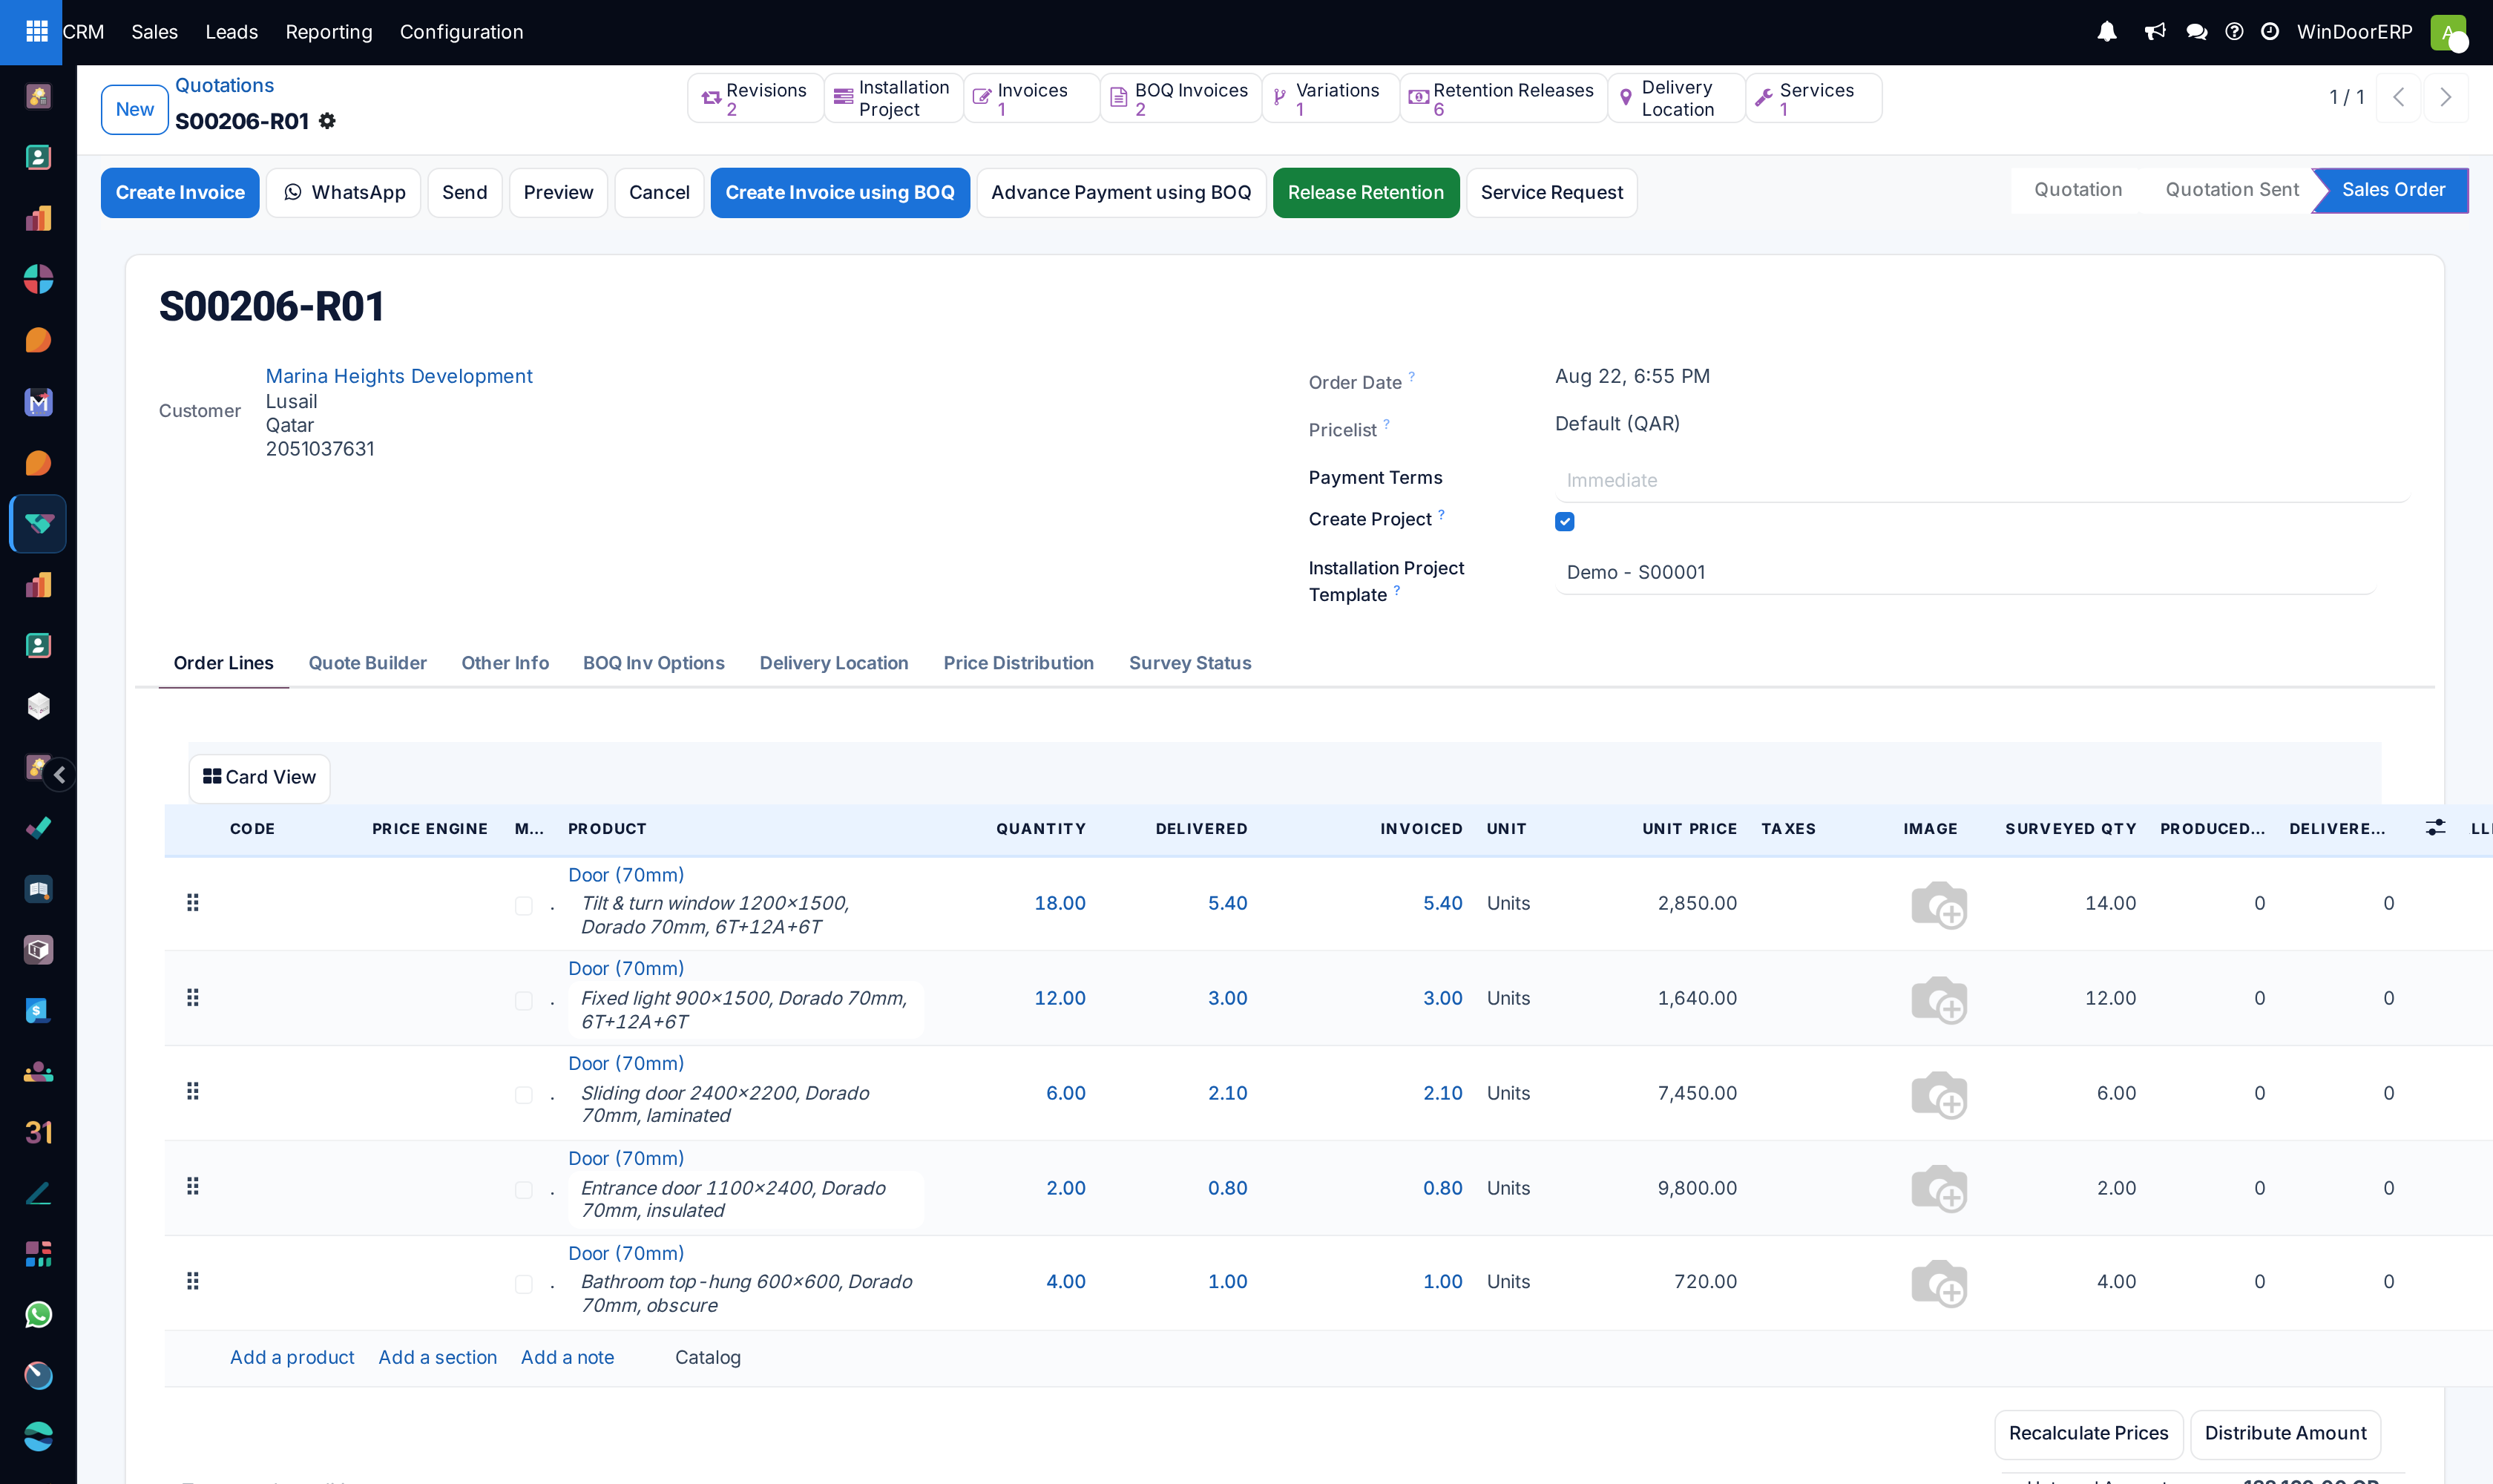Grab the drag handle of Sliding door row
2493x1484 pixels.
(x=193, y=1091)
